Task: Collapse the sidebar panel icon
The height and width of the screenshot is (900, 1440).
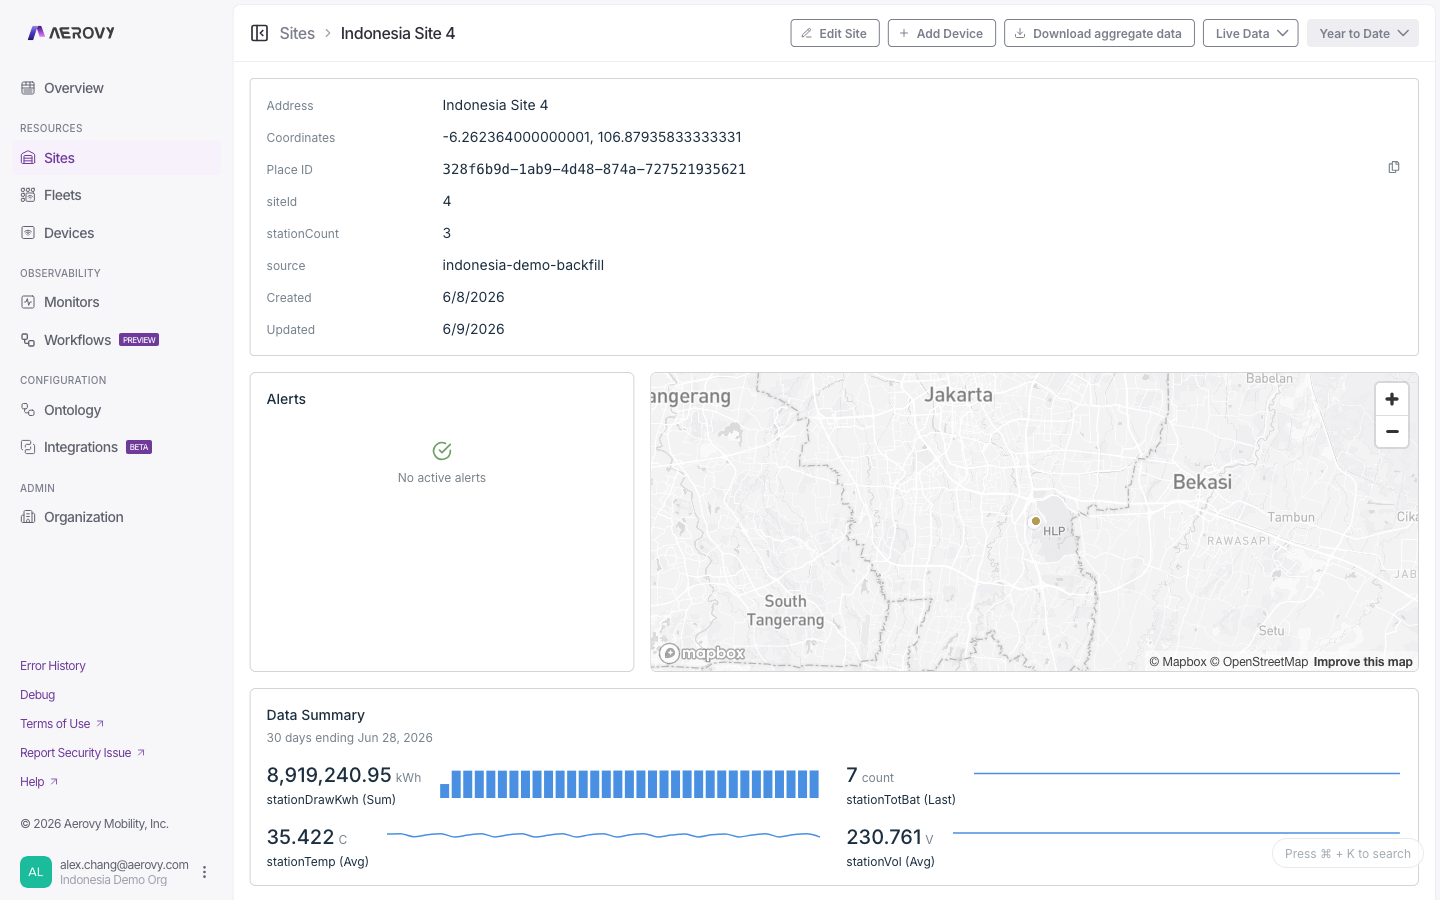Action: (x=259, y=33)
